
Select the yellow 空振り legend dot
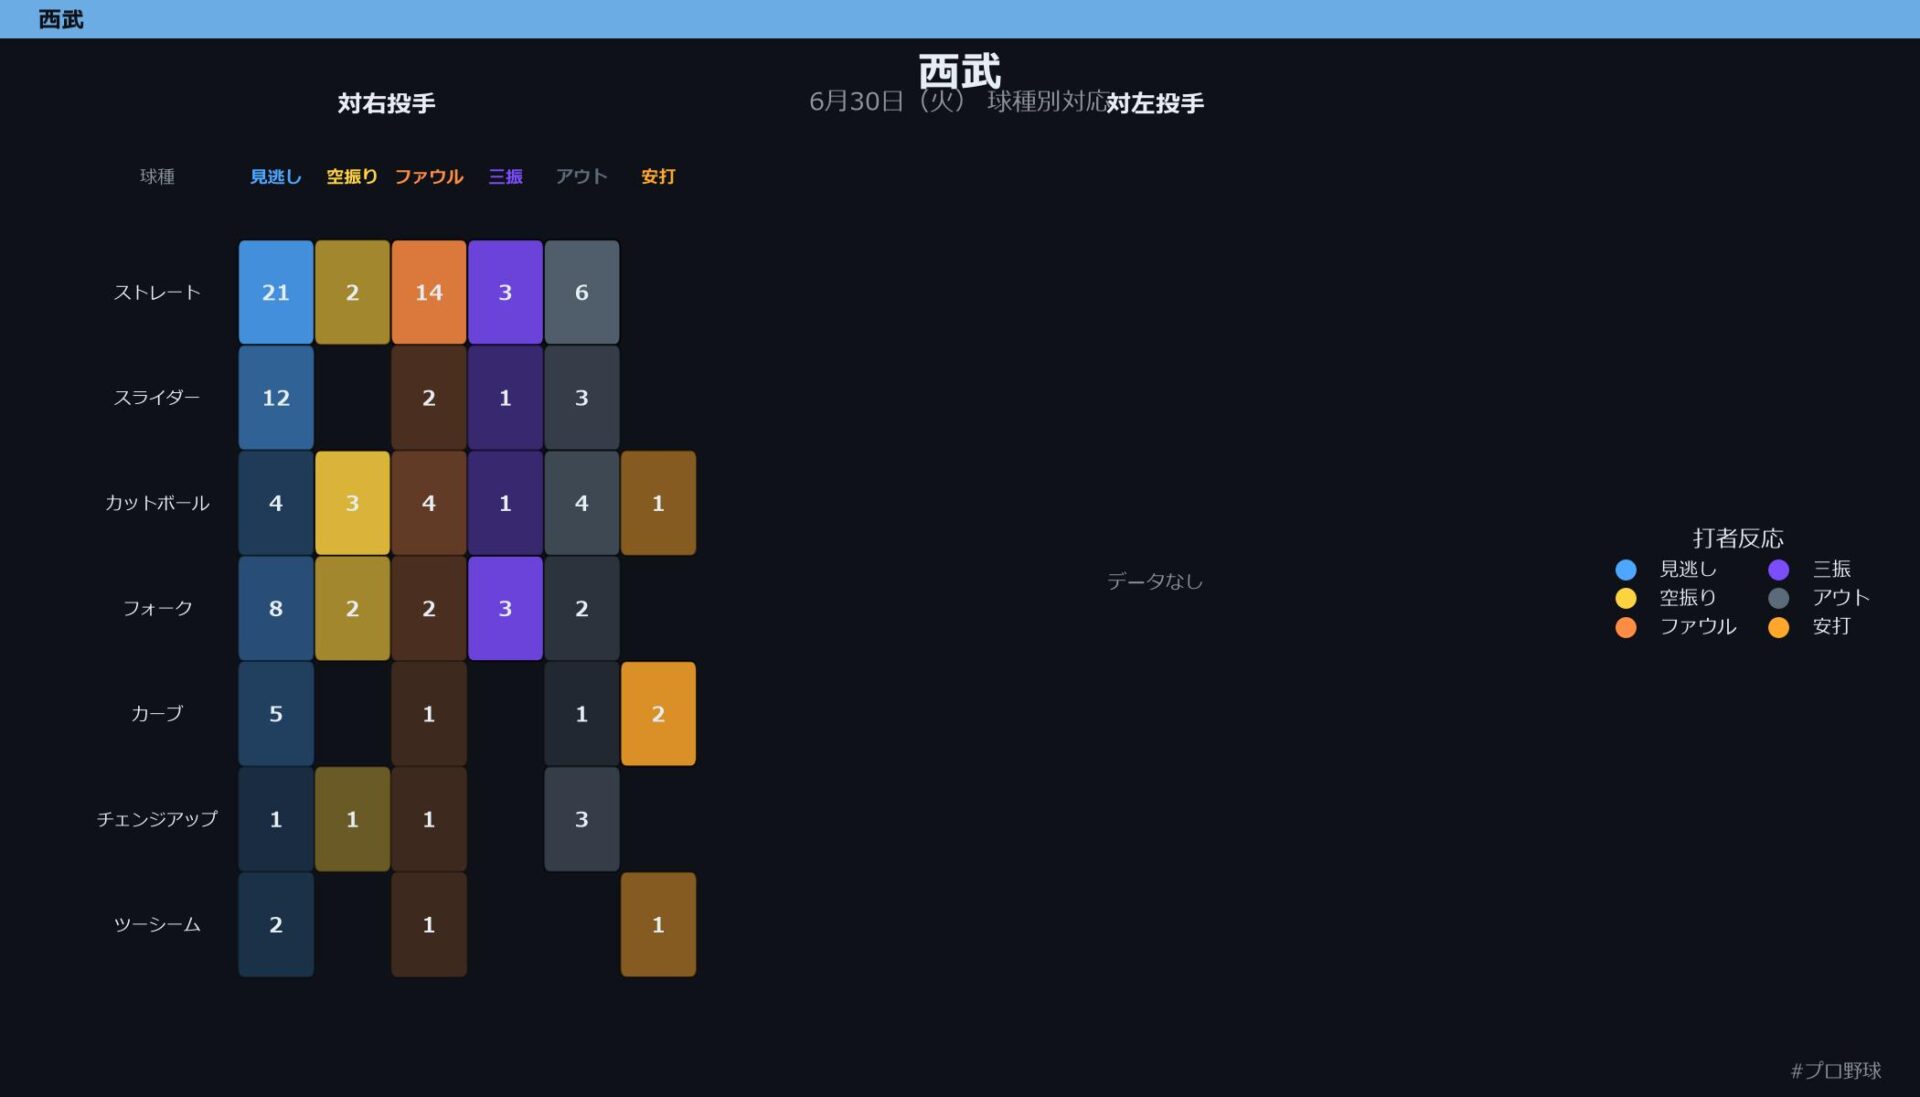[1626, 598]
